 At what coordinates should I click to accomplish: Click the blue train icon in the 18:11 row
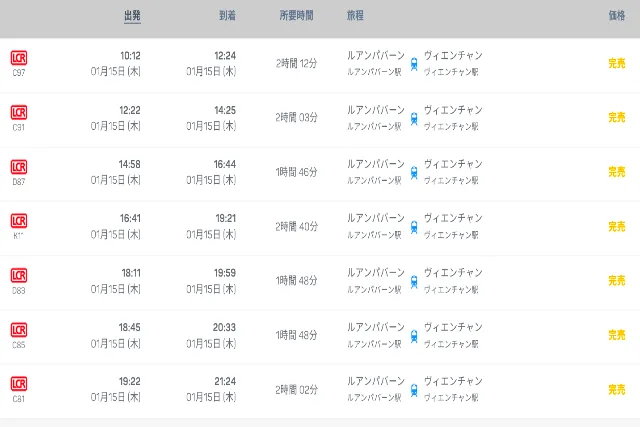pyautogui.click(x=414, y=282)
